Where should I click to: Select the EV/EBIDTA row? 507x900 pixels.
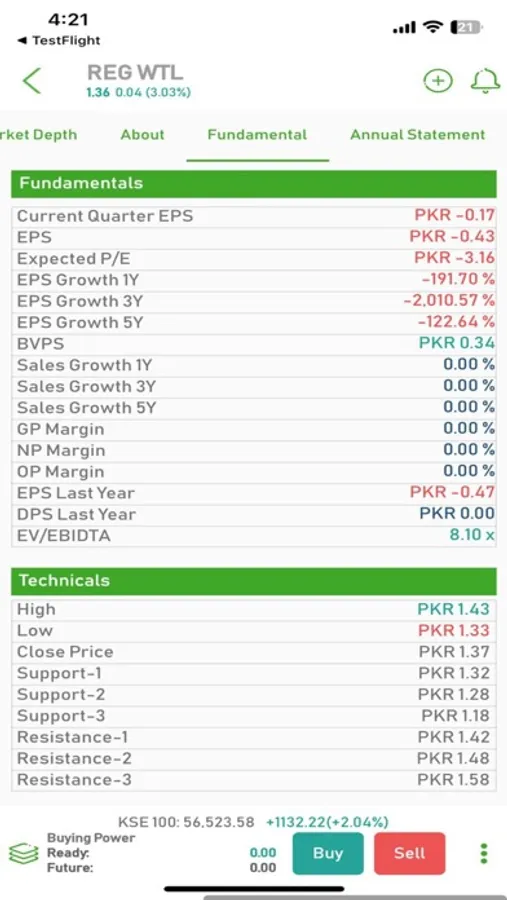click(253, 536)
